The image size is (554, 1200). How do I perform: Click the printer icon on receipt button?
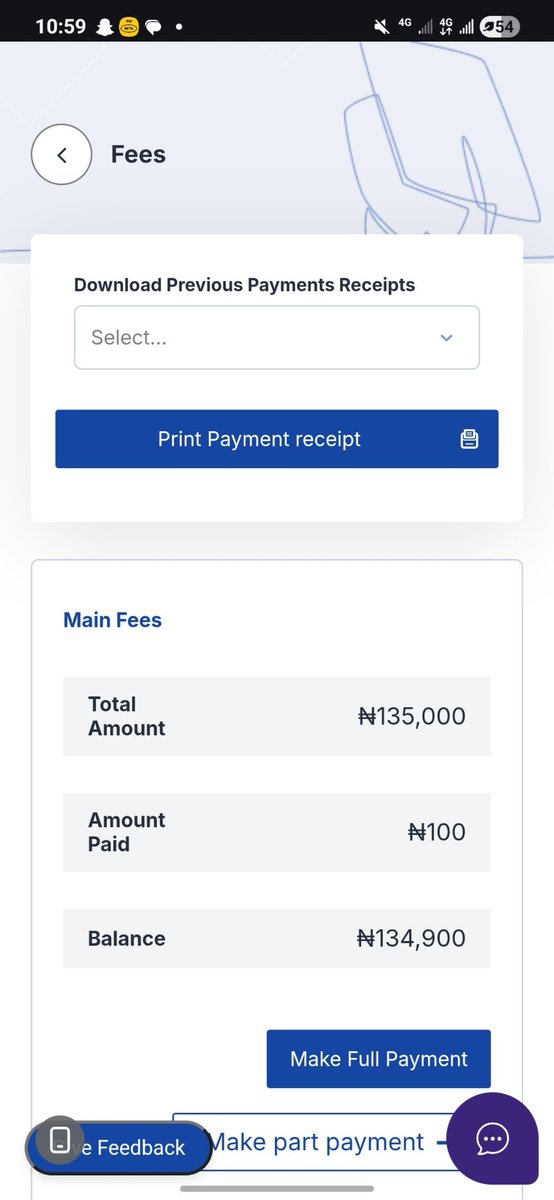coord(469,439)
